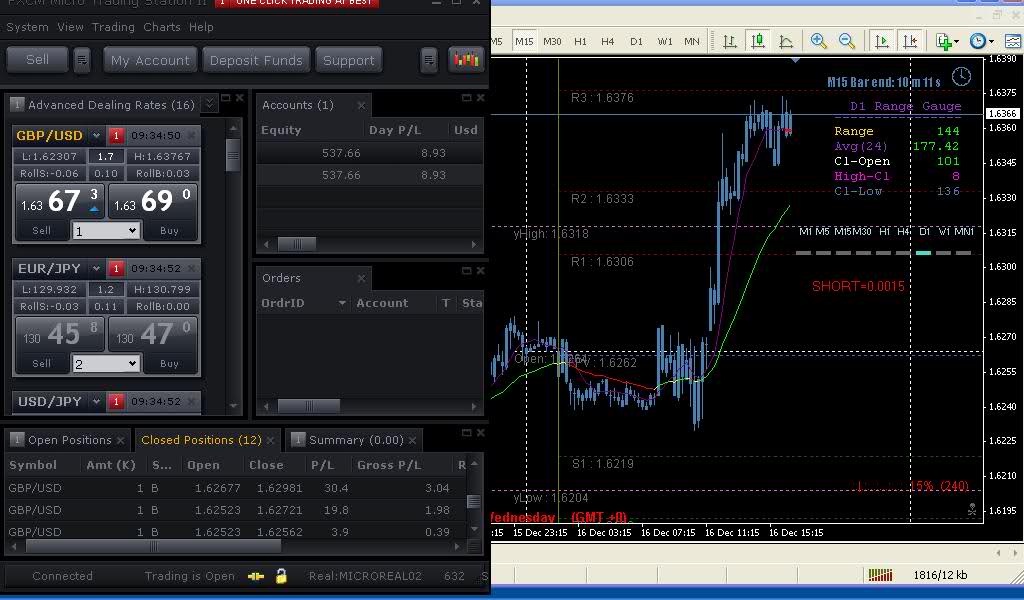Click the Closed Positions horizontal scrollbar
Image resolution: width=1024 pixels, height=600 pixels.
(153, 547)
